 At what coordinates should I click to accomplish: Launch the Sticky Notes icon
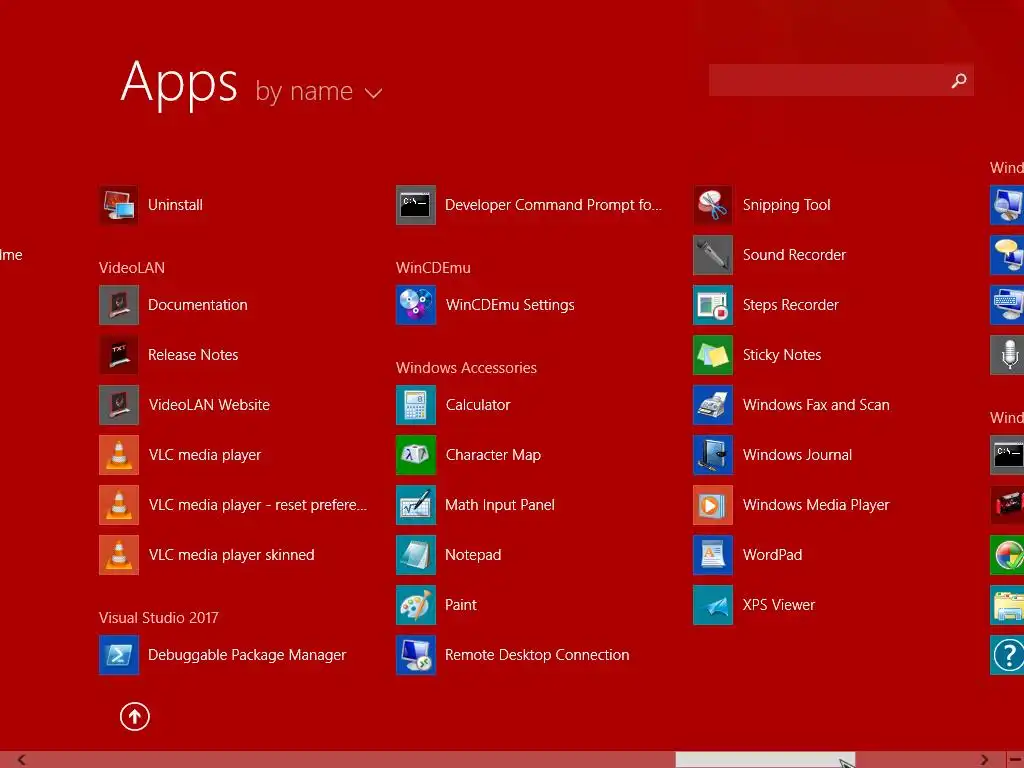tap(713, 355)
